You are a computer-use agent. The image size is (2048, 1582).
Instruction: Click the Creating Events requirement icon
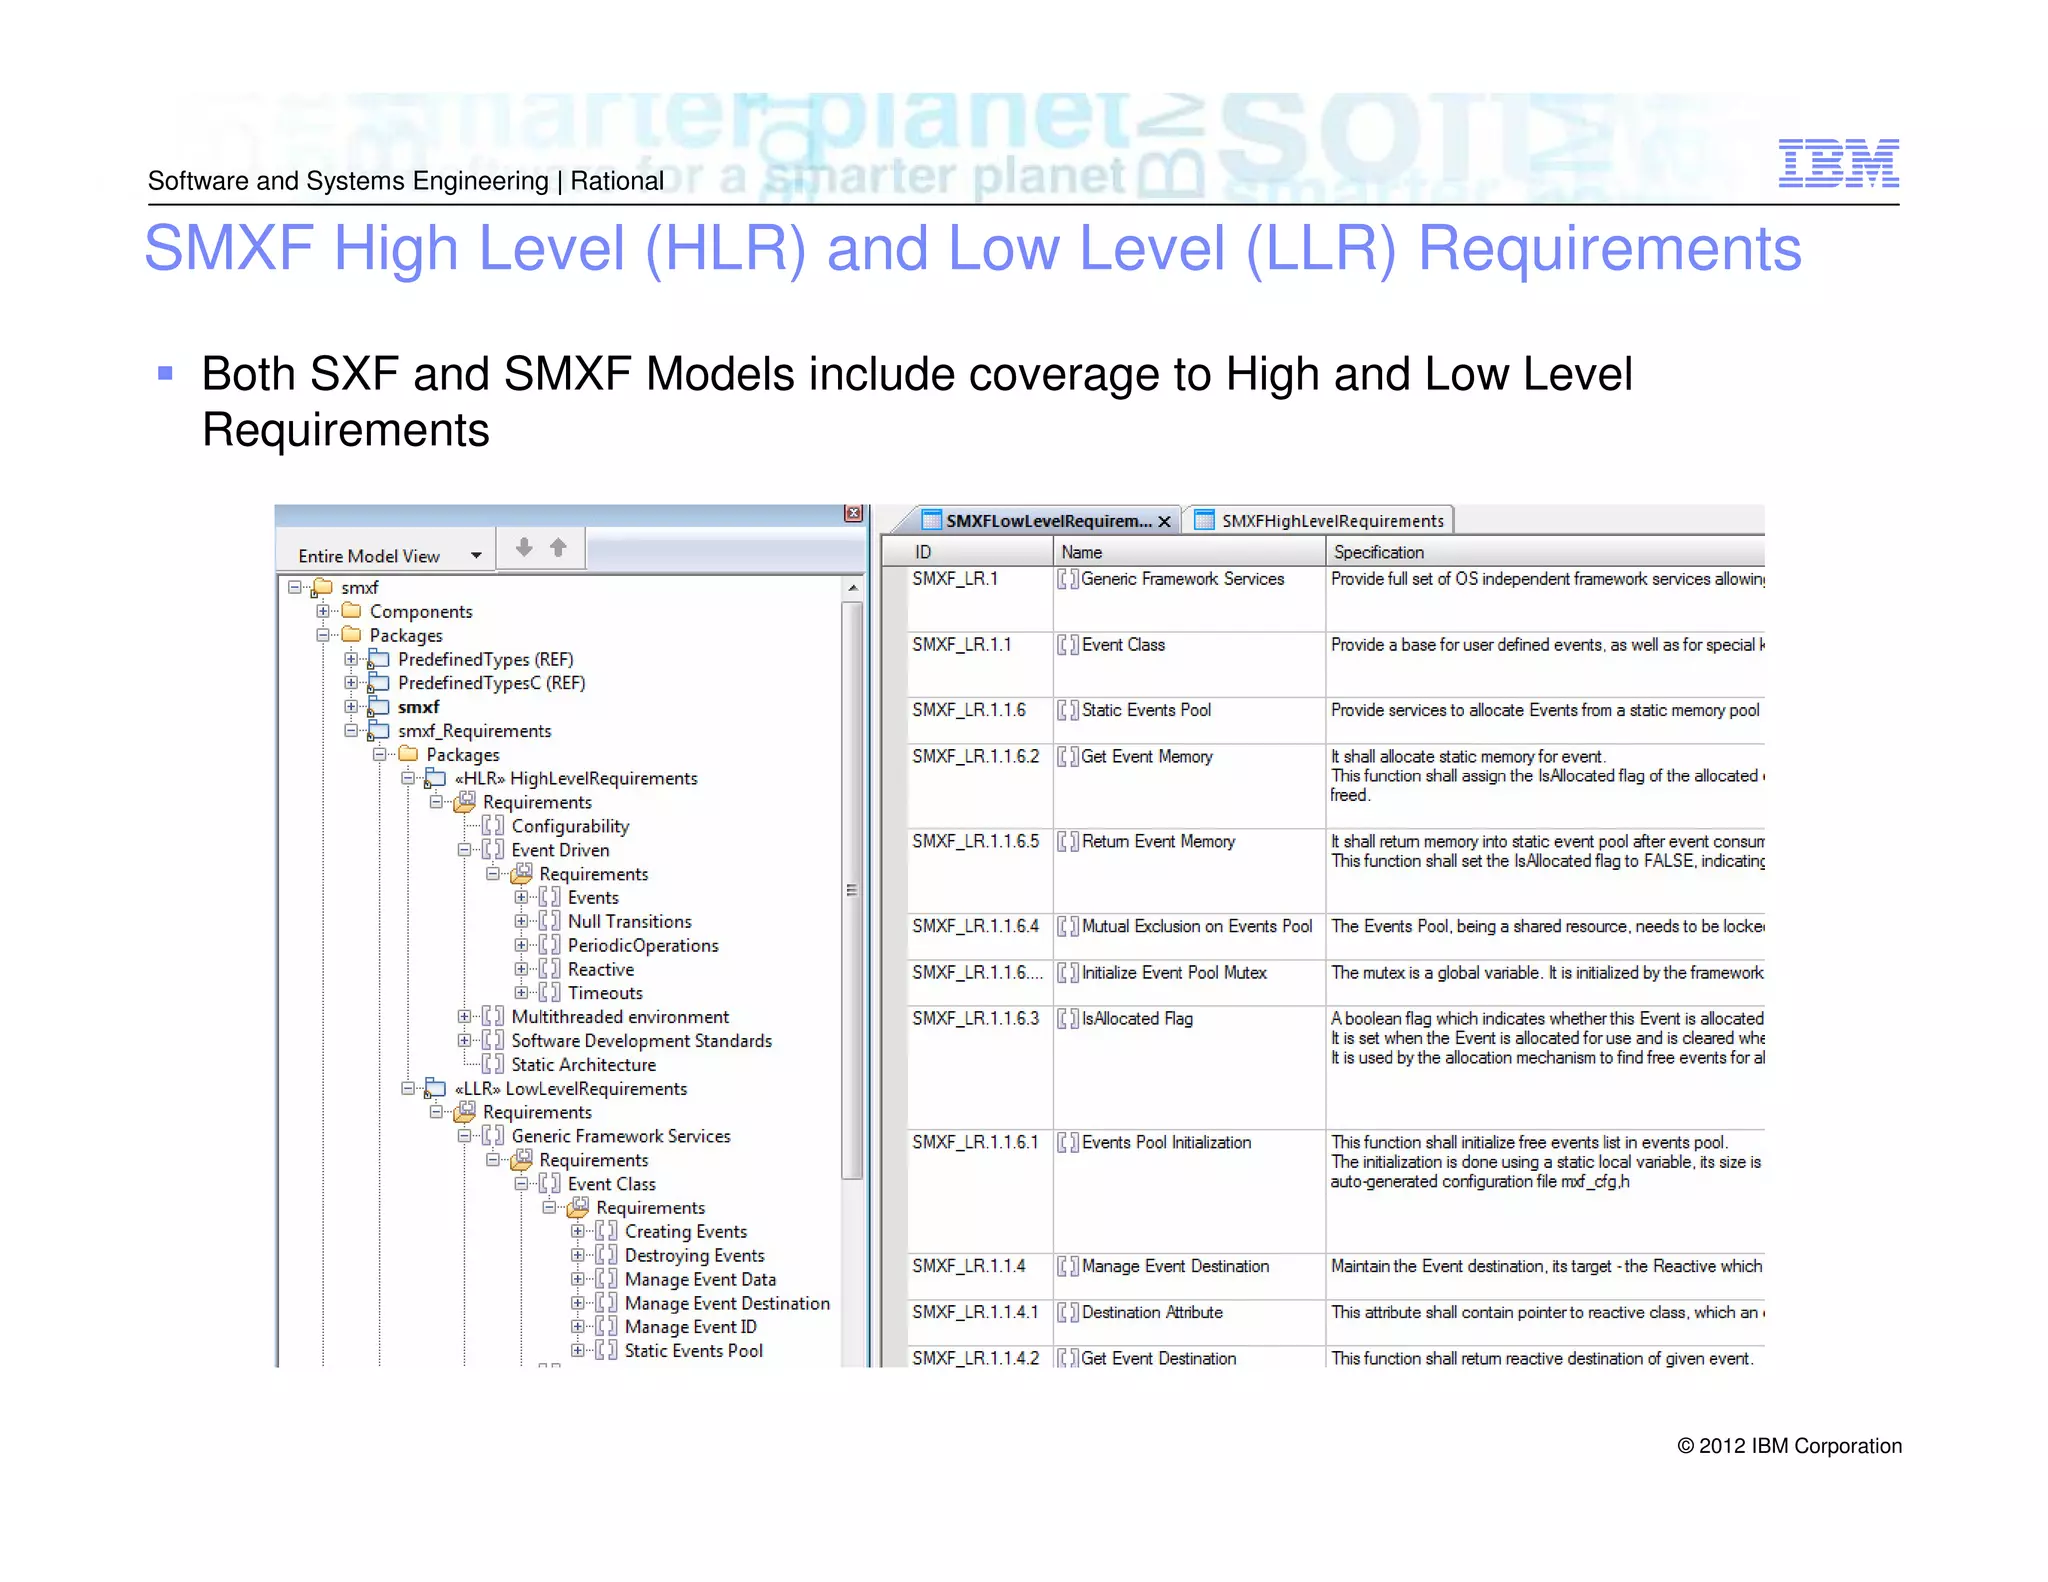tap(606, 1231)
